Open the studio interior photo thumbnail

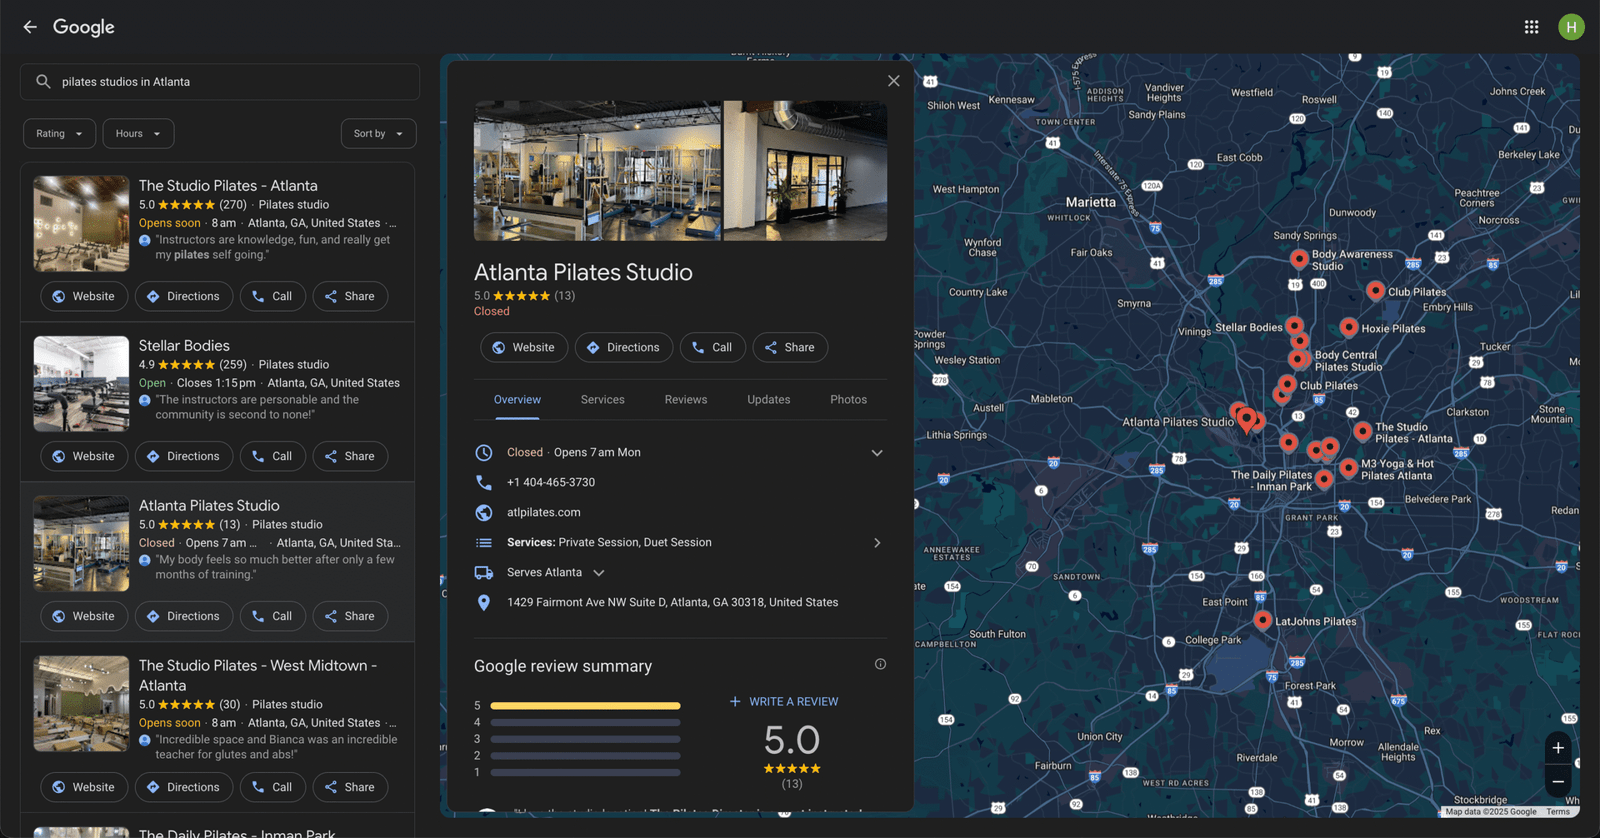tap(597, 171)
